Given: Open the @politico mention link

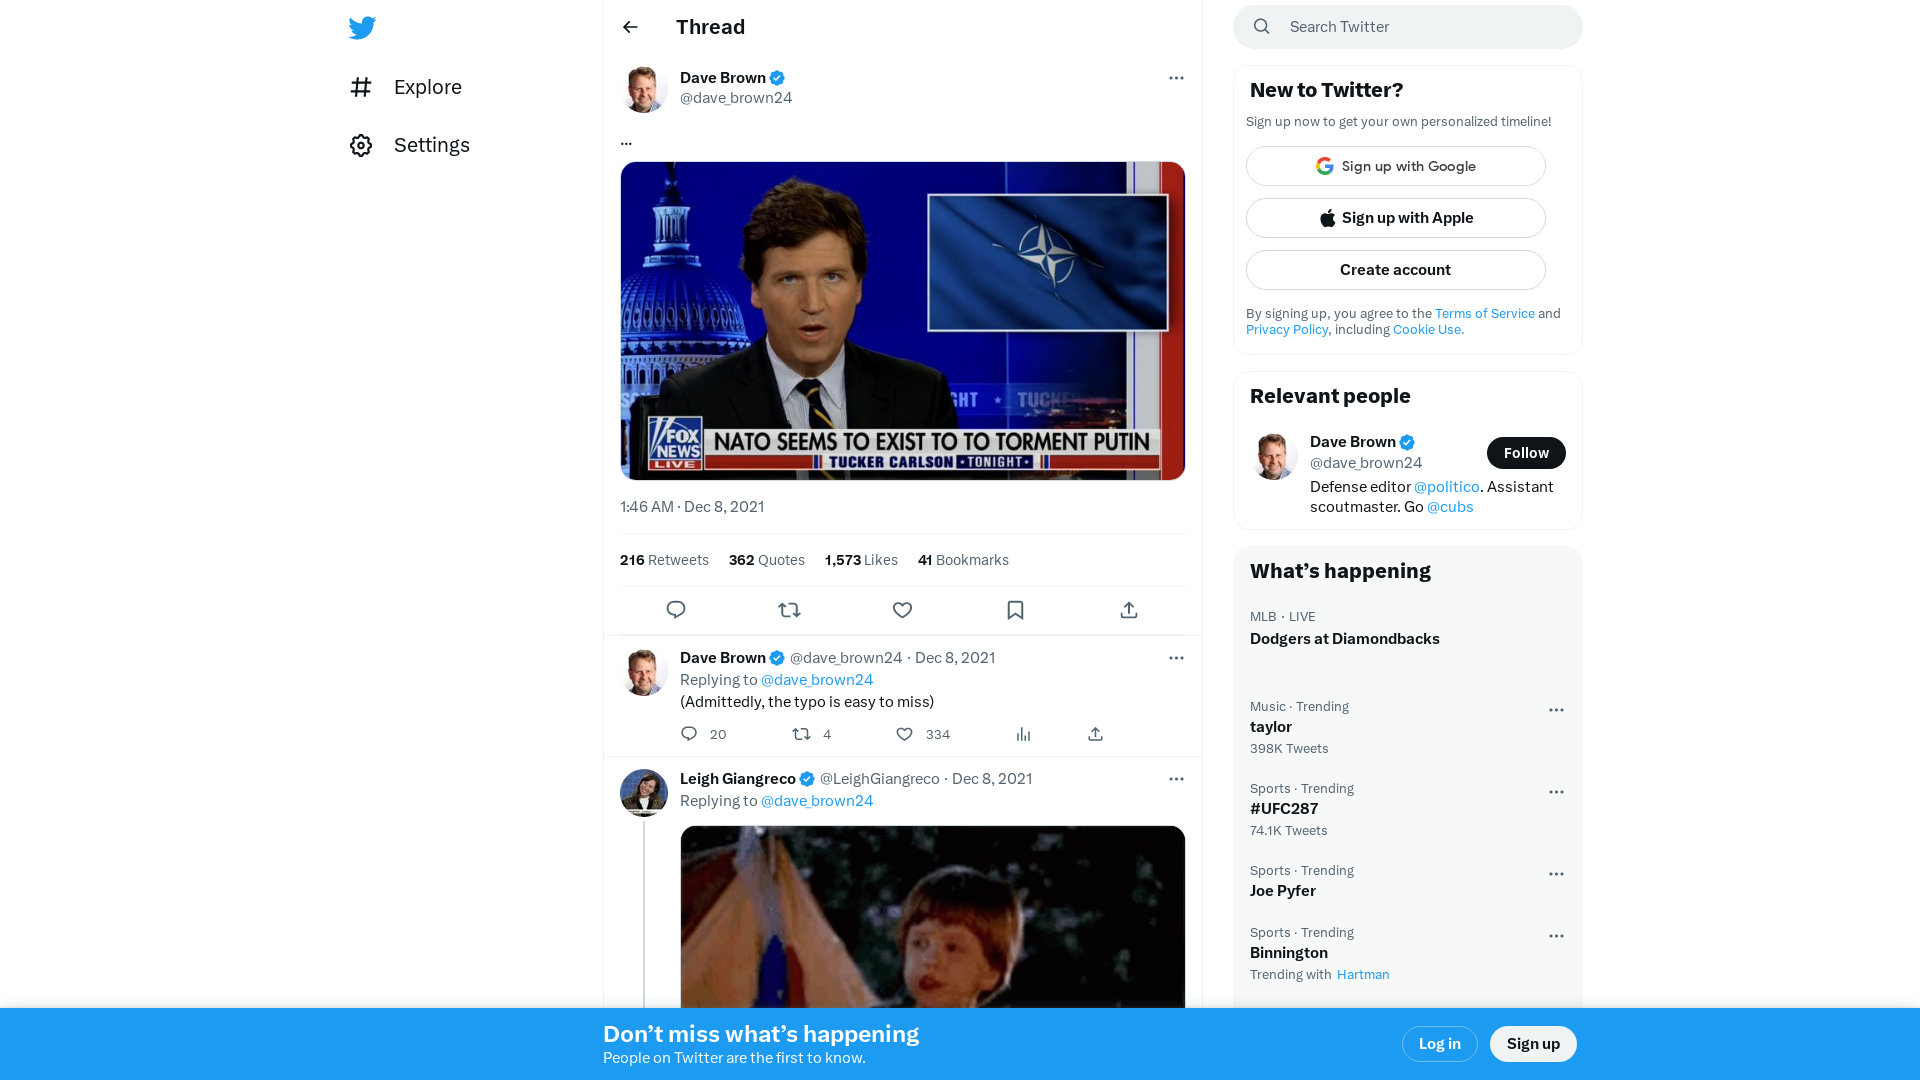Looking at the screenshot, I should (1446, 487).
